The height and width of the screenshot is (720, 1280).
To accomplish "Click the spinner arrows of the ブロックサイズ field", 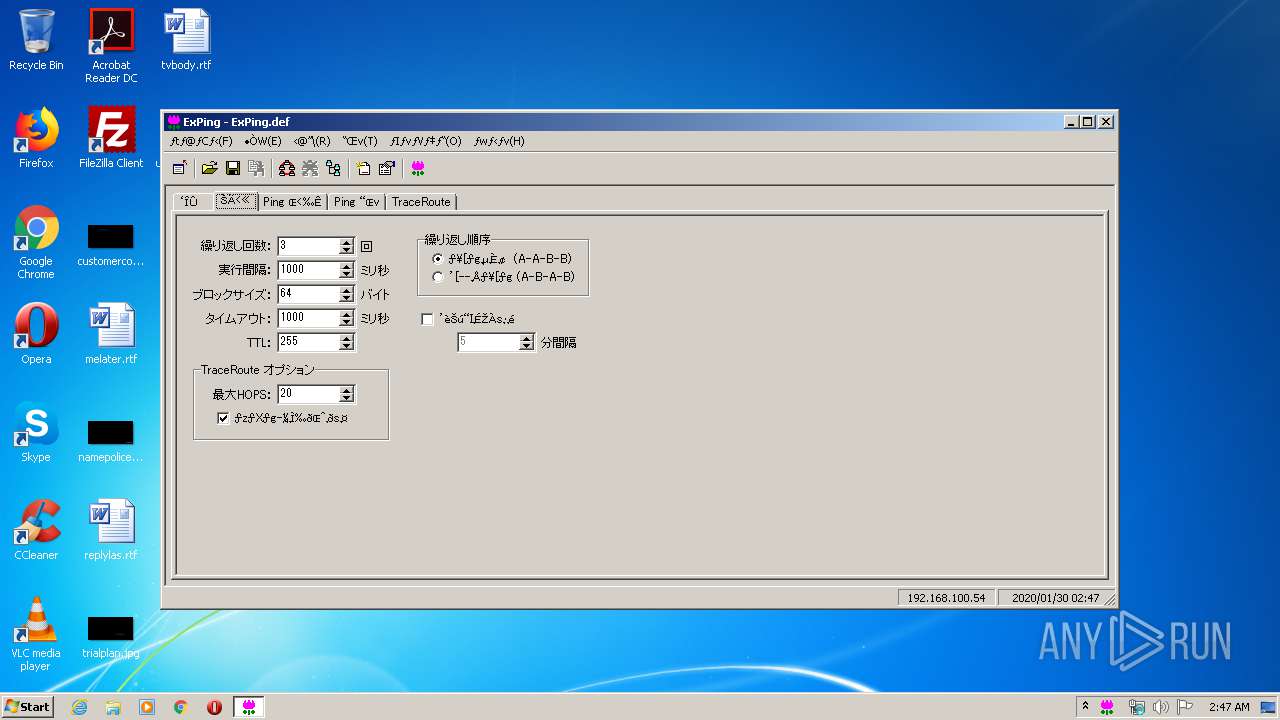I will (347, 294).
